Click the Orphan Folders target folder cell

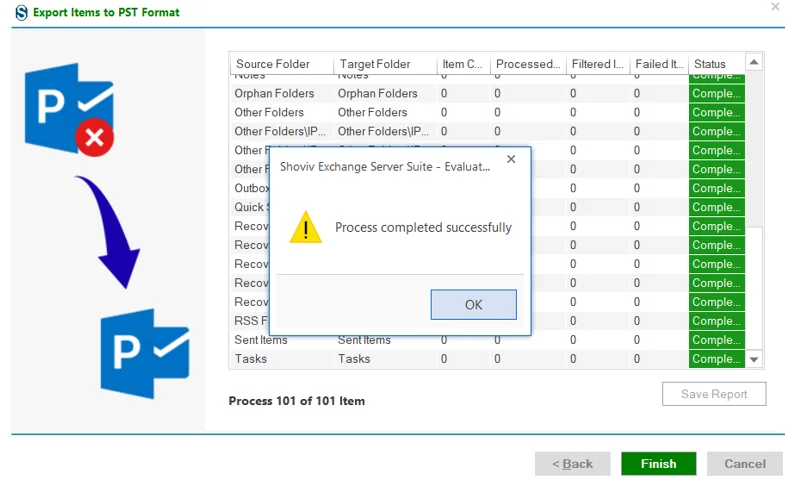pos(385,94)
